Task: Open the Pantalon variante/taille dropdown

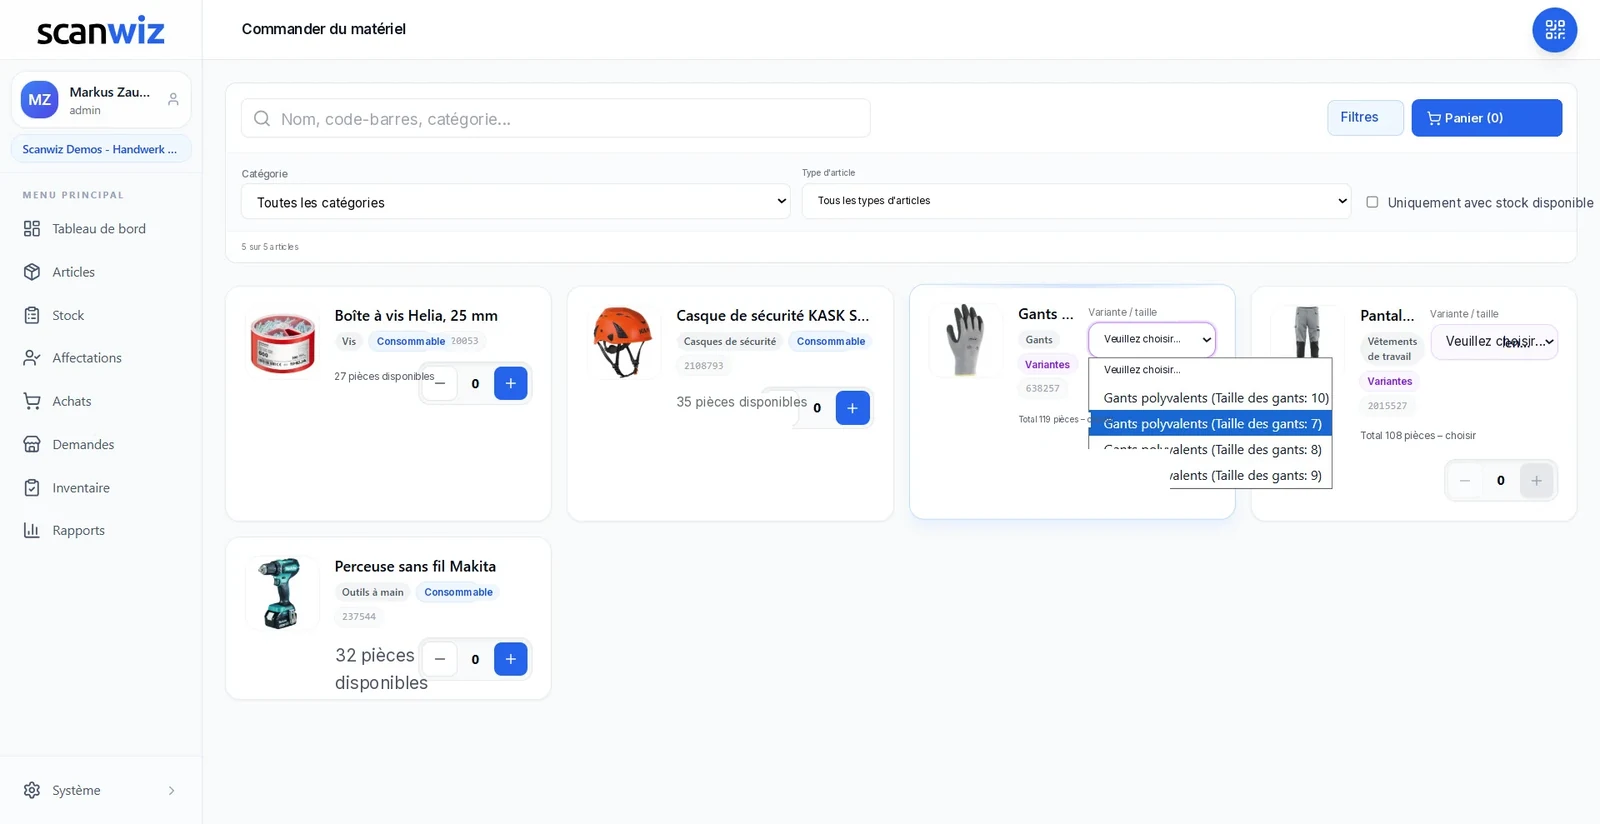Action: [1494, 342]
